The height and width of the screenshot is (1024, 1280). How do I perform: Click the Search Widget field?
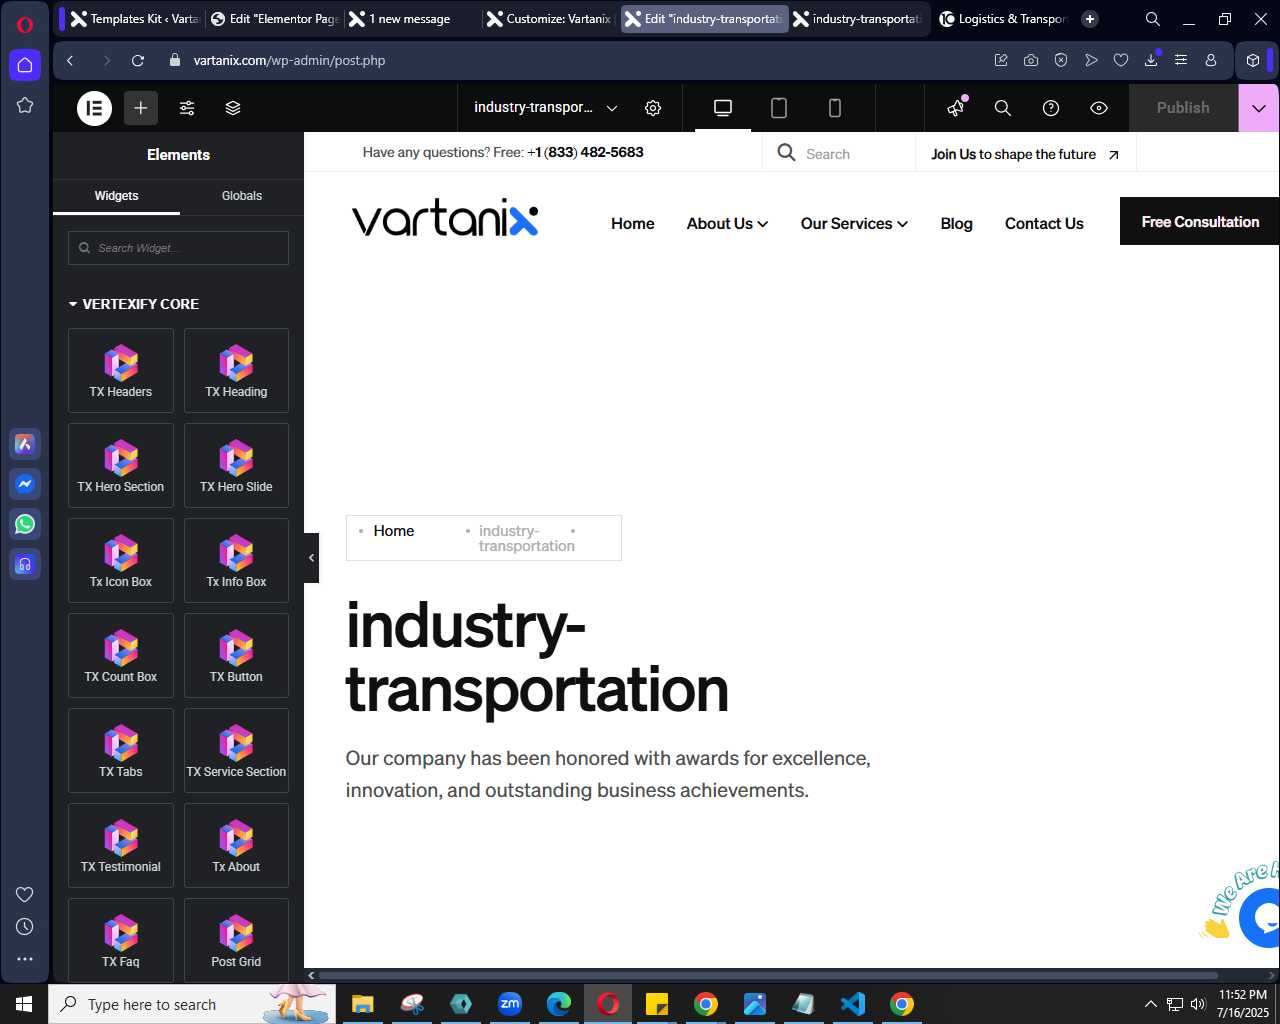point(178,248)
